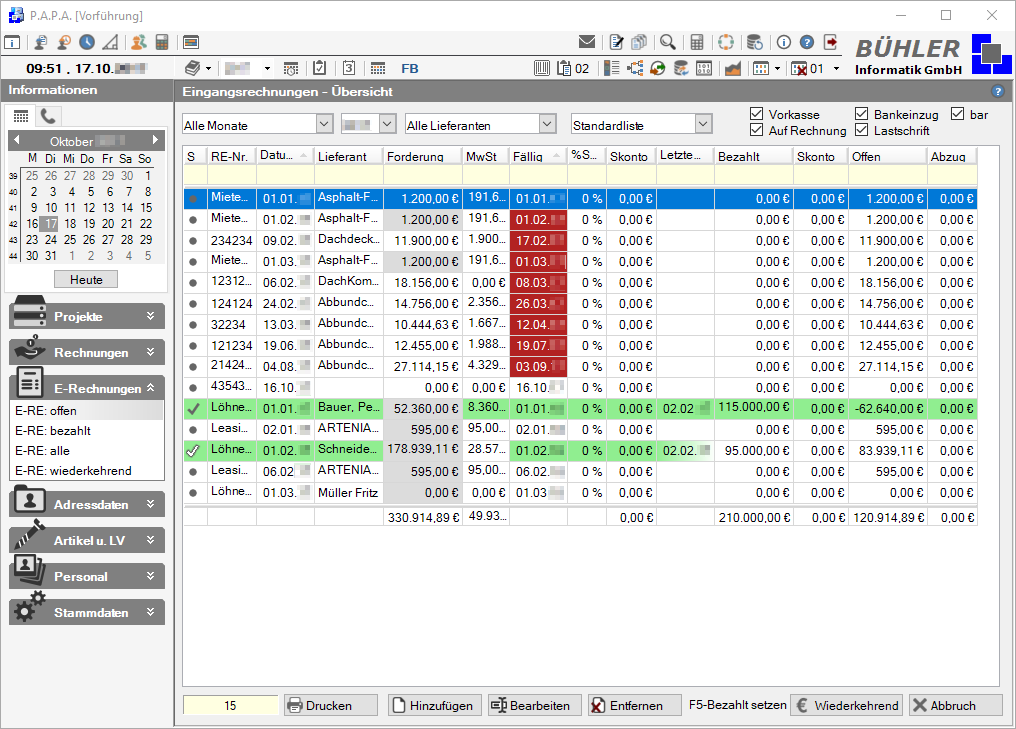
Task: Open the magnifier search icon
Action: [667, 42]
